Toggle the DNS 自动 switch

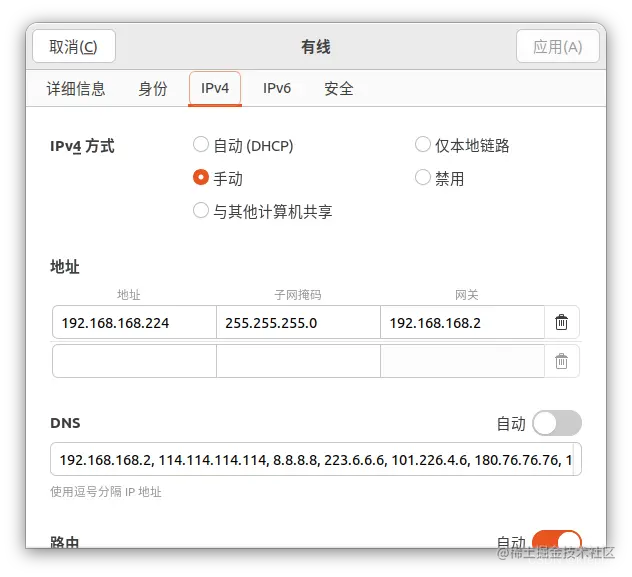tap(557, 423)
